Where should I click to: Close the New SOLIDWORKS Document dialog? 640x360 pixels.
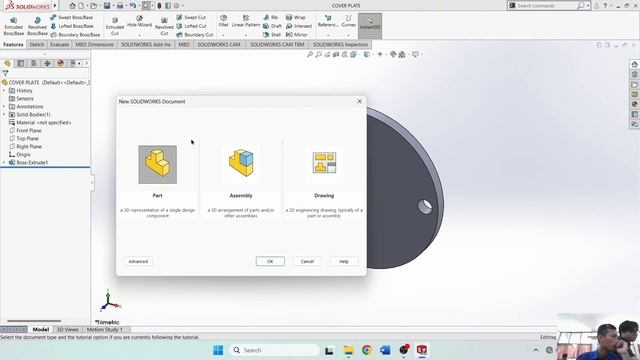[360, 101]
